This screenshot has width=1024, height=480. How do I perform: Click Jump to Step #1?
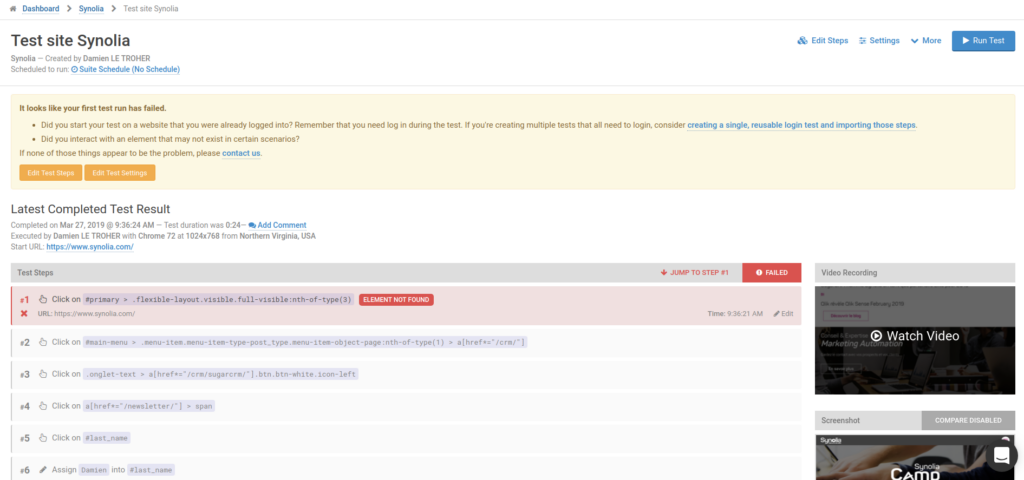pyautogui.click(x=694, y=273)
